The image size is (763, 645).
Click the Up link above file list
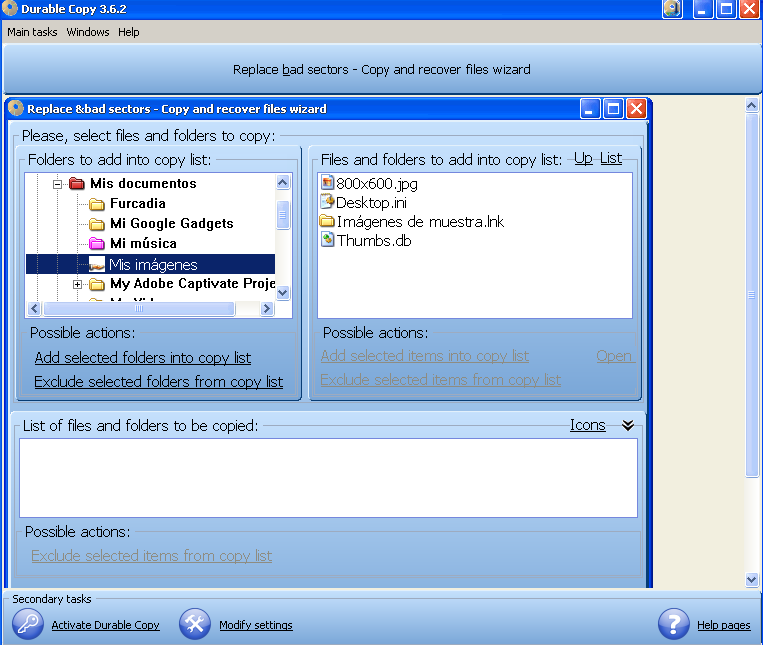(583, 159)
